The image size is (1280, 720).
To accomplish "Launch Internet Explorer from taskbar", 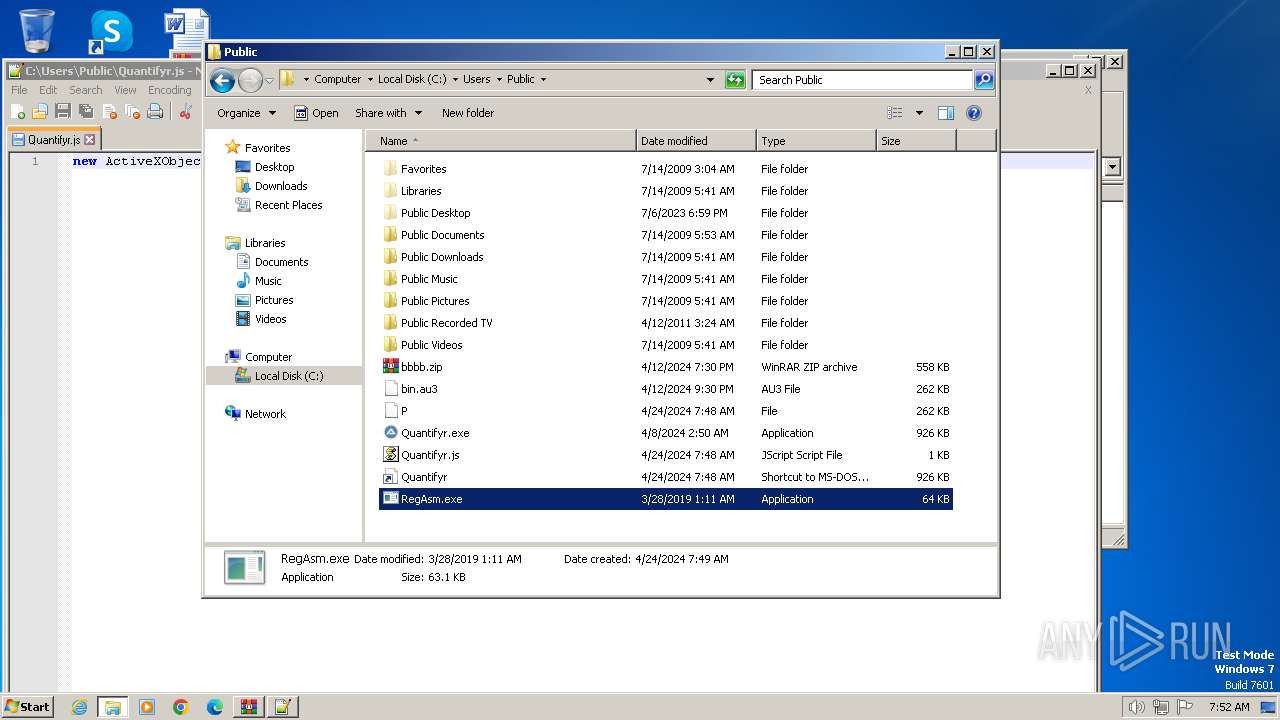I will 79,707.
